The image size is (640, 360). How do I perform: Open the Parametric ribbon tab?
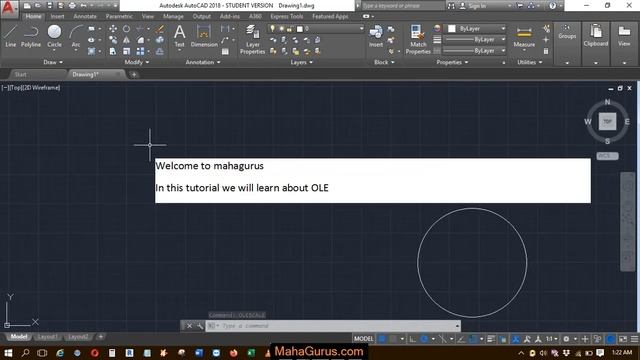coord(119,16)
